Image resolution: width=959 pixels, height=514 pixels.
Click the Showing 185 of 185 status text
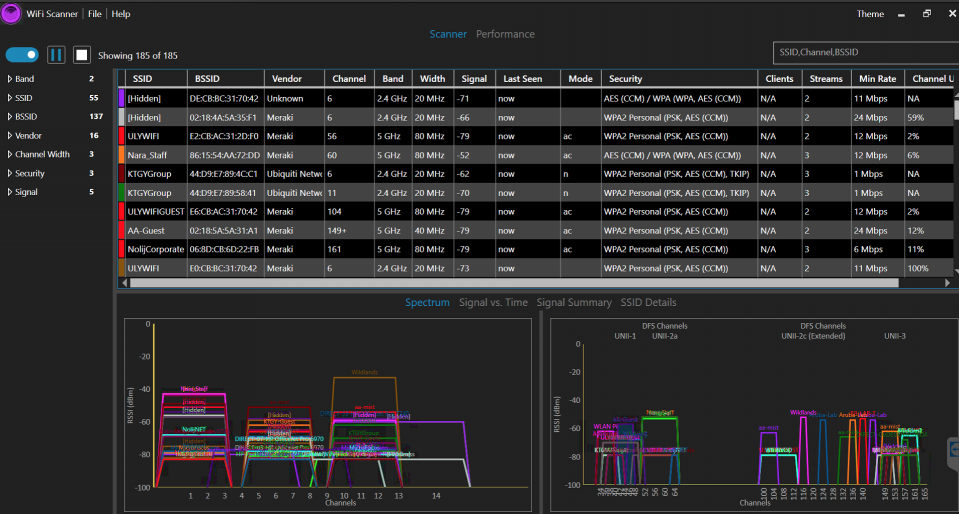pos(138,56)
